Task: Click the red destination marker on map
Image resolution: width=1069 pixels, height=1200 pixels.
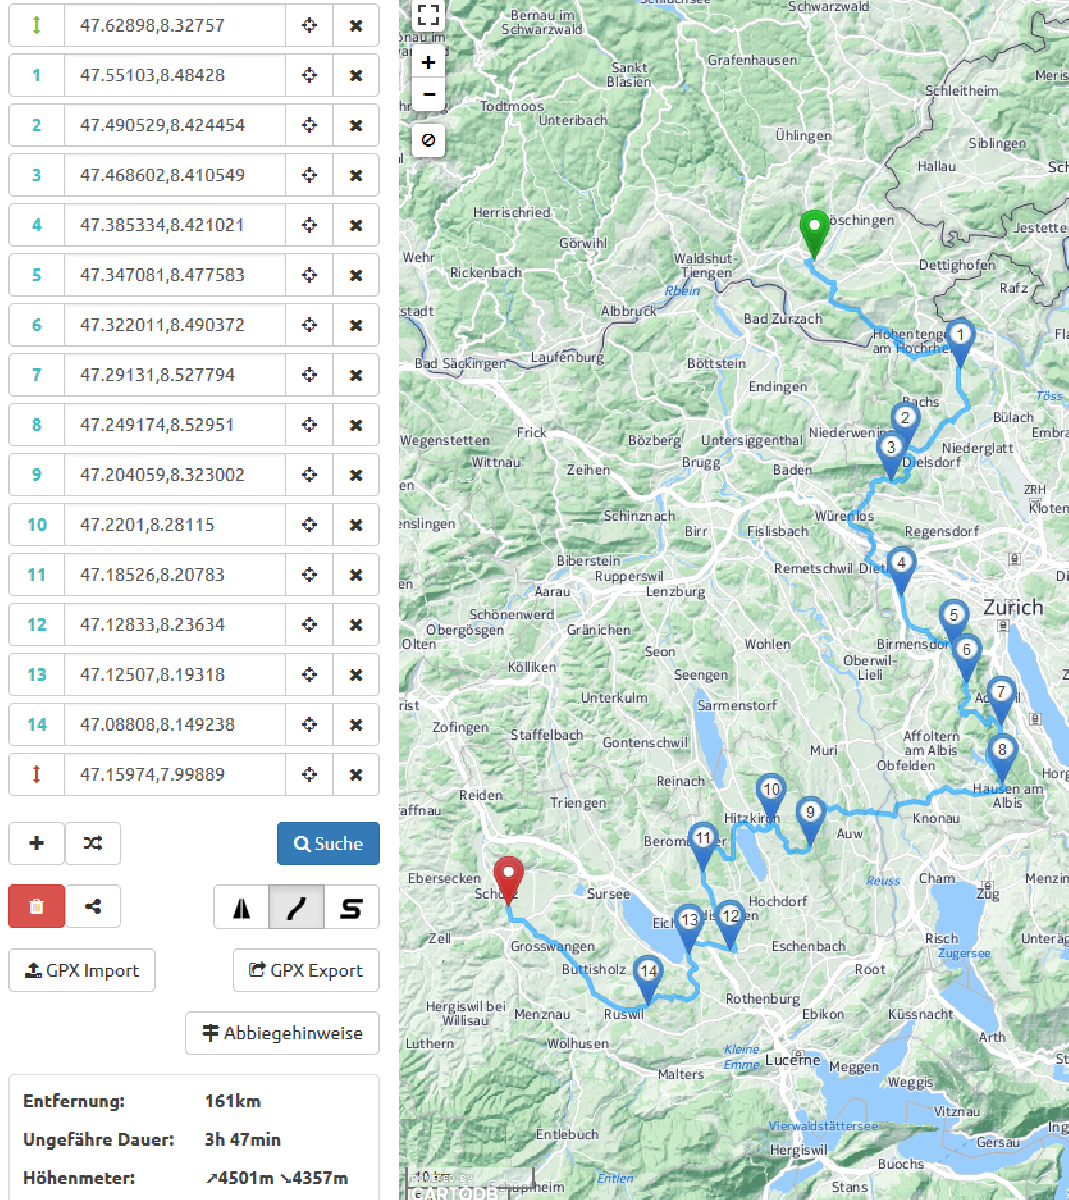Action: pyautogui.click(x=509, y=877)
